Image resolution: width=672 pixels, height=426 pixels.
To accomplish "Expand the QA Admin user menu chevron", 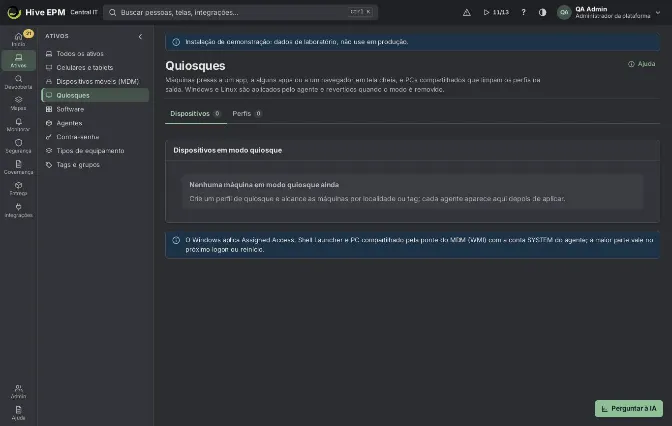I will coord(658,12).
